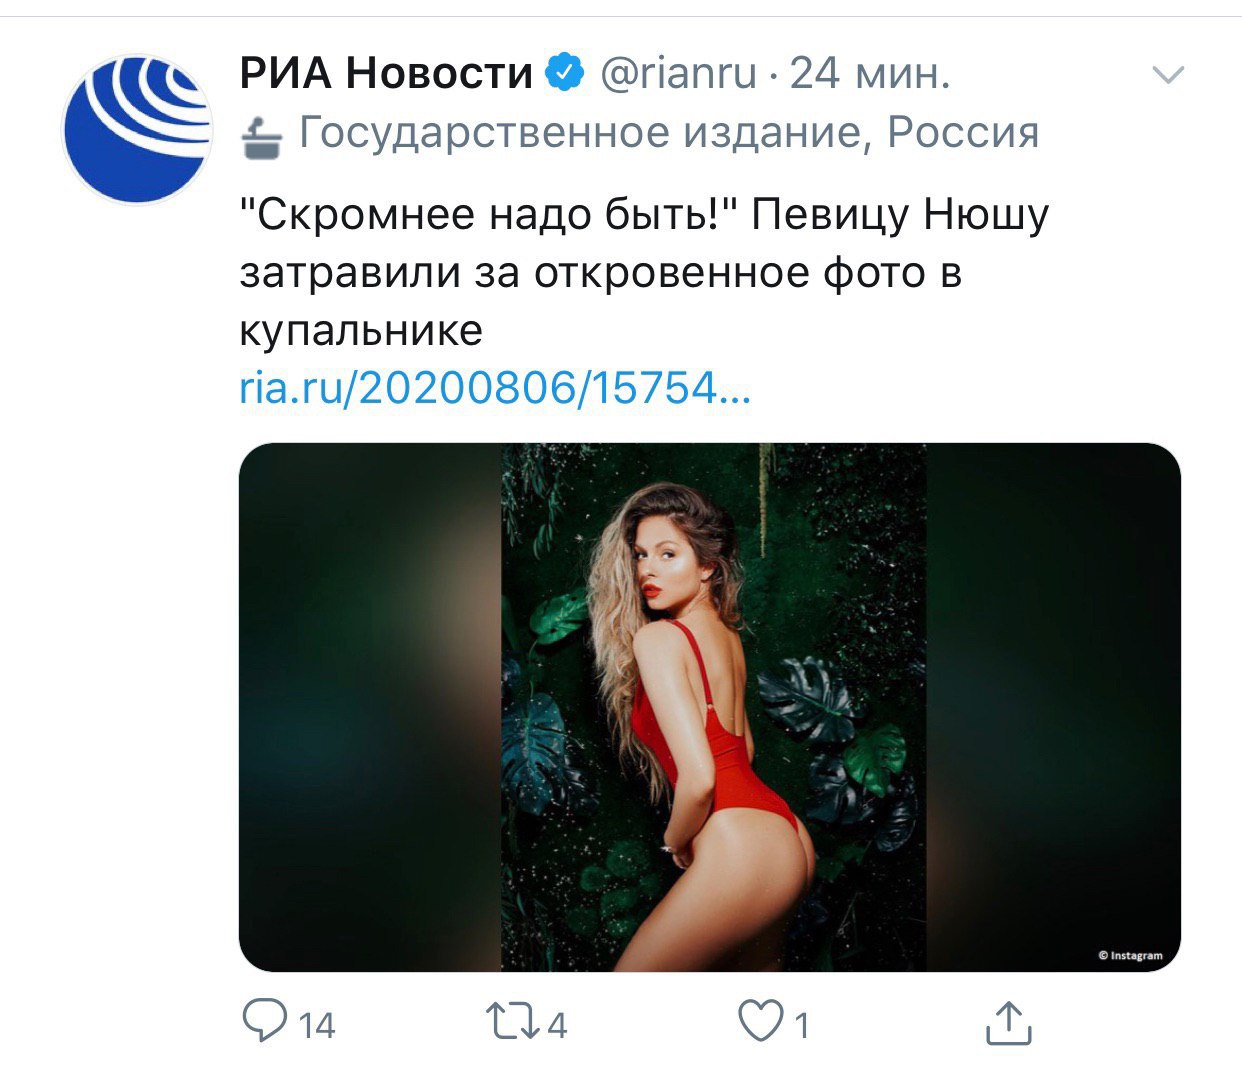1242x1075 pixels.
Task: Click the tweet text about Певицу Нюшу
Action: click(644, 272)
